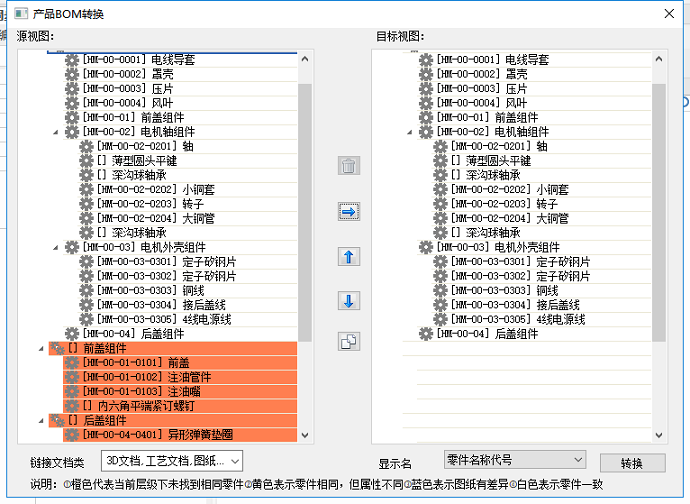Screen dimensions: 690x504
Task: Close the 产品BOM转换 dialog
Action: coord(669,14)
